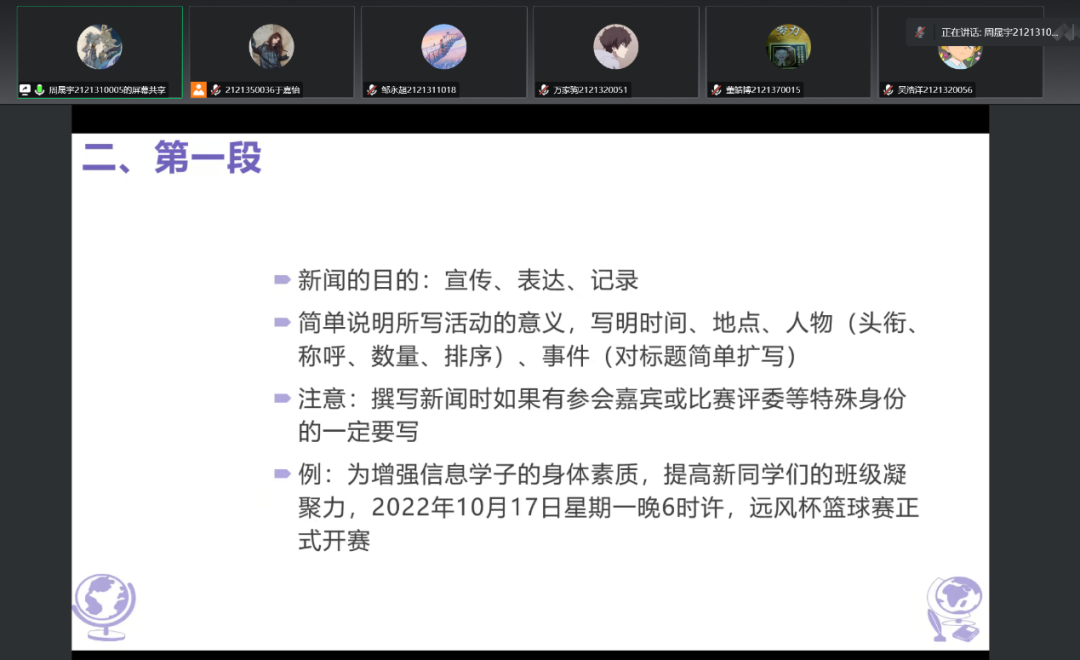
Task: Open 邹永超's participant avatar
Action: click(x=444, y=47)
